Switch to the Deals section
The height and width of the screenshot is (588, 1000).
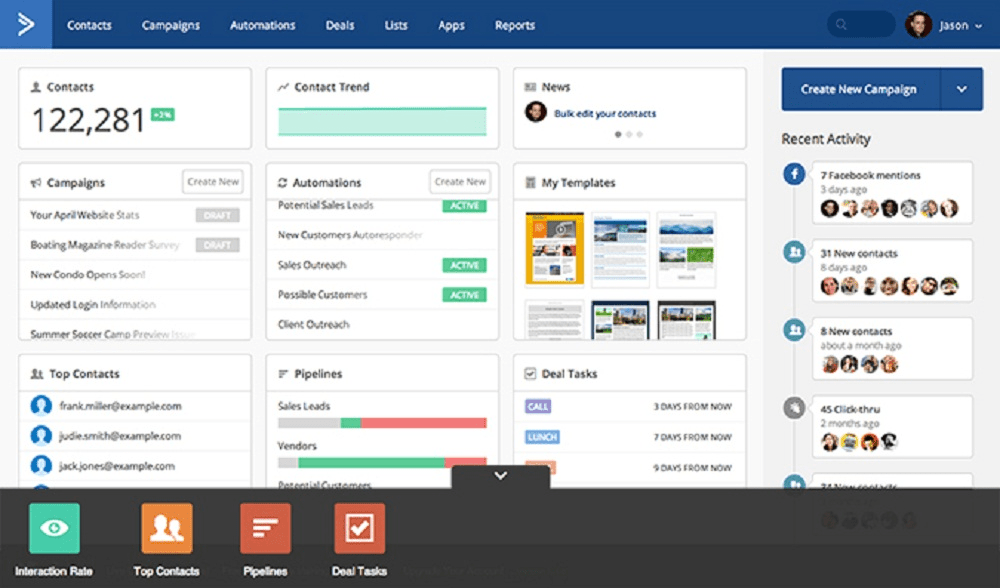tap(339, 25)
